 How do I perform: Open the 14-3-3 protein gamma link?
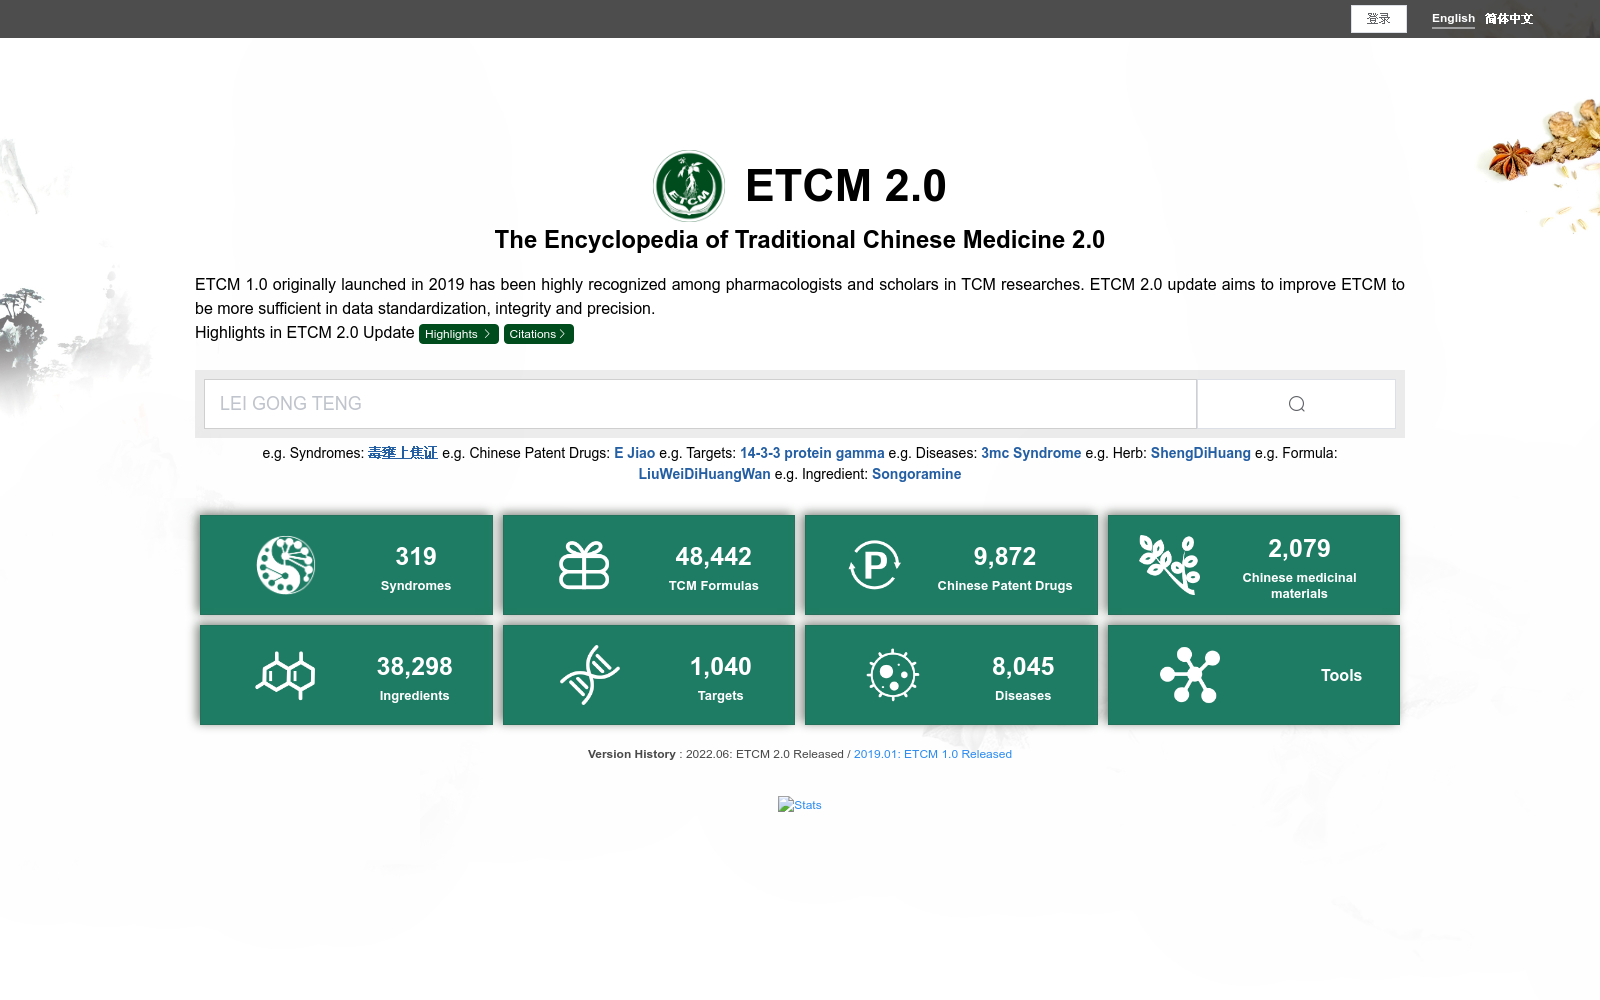point(812,453)
